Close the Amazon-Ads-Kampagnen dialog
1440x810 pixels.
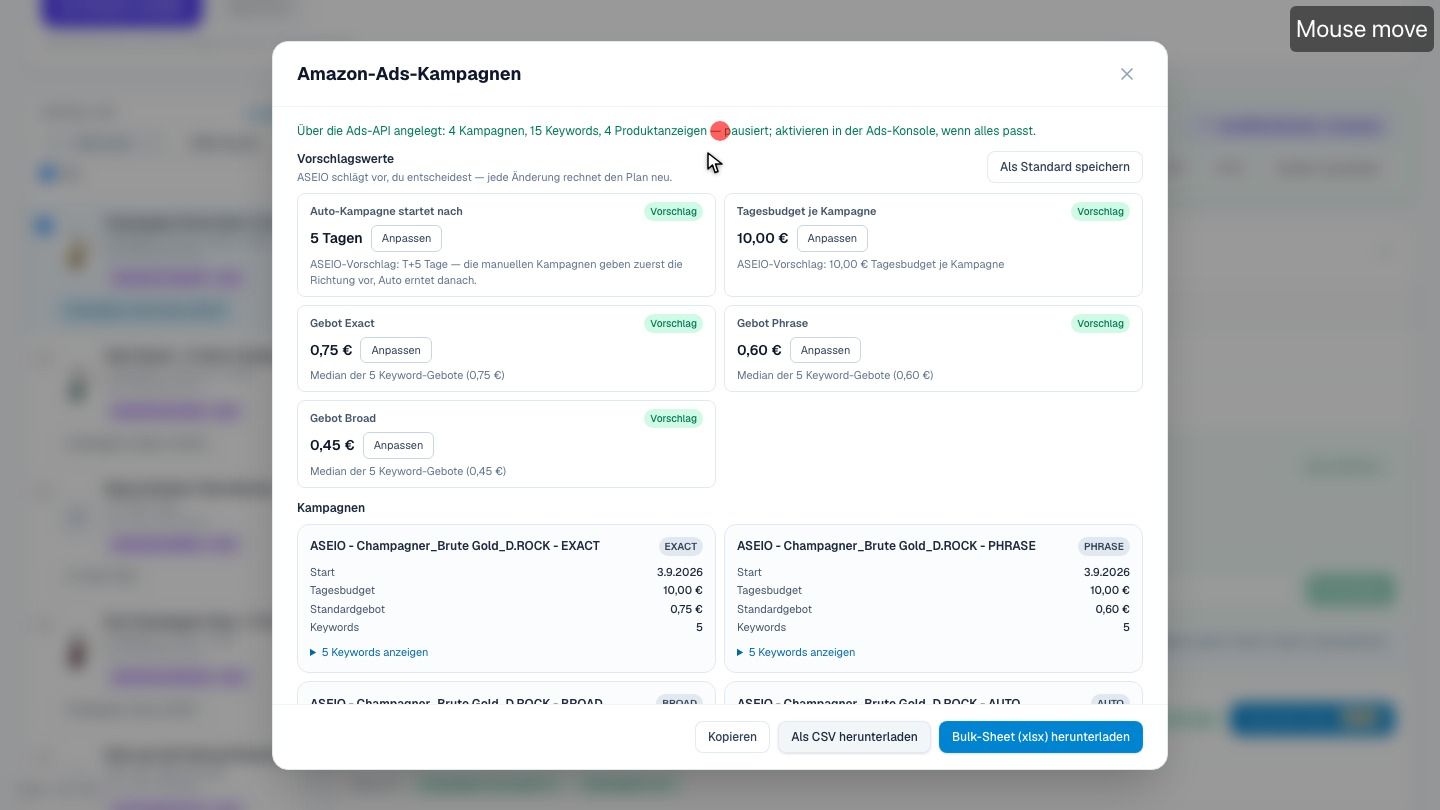pos(1127,74)
